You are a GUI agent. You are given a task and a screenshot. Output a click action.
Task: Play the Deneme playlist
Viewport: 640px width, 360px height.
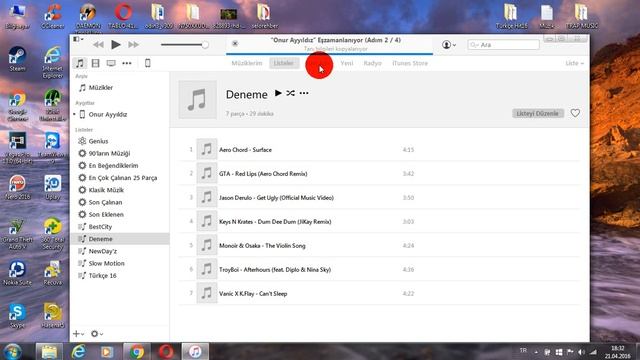point(278,93)
